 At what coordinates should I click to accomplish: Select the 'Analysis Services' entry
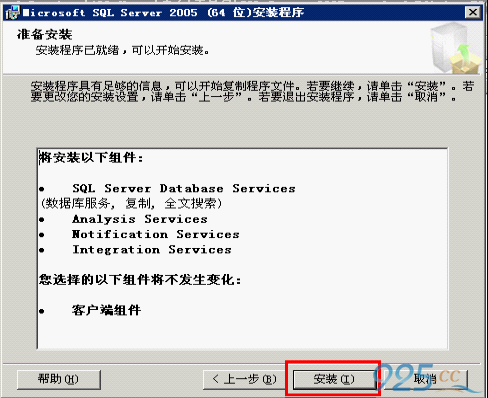point(140,219)
